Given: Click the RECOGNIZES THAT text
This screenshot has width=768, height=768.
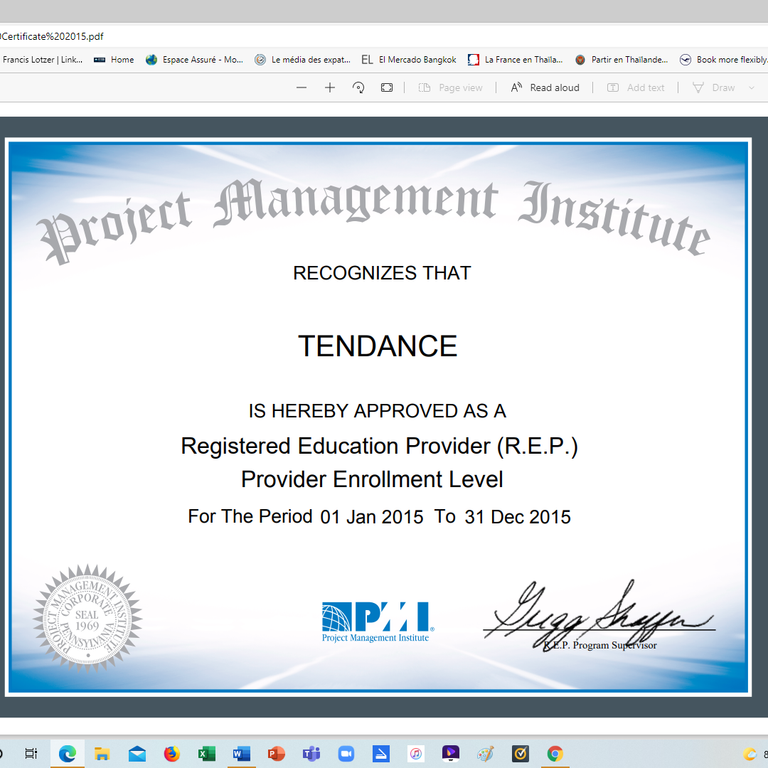Looking at the screenshot, I should point(382,273).
